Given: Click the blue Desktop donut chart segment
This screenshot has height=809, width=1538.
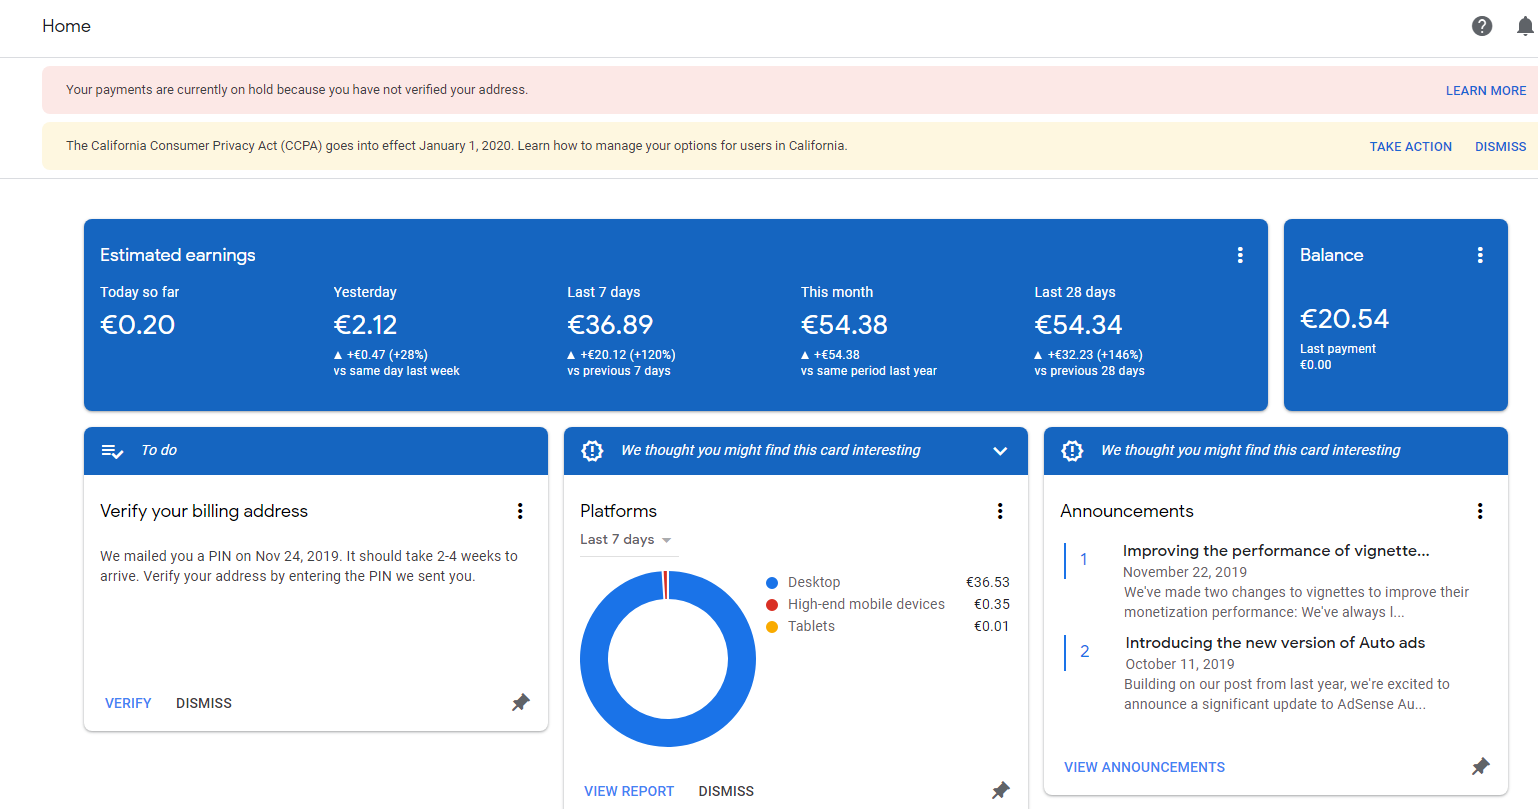Looking at the screenshot, I should pos(668,732).
